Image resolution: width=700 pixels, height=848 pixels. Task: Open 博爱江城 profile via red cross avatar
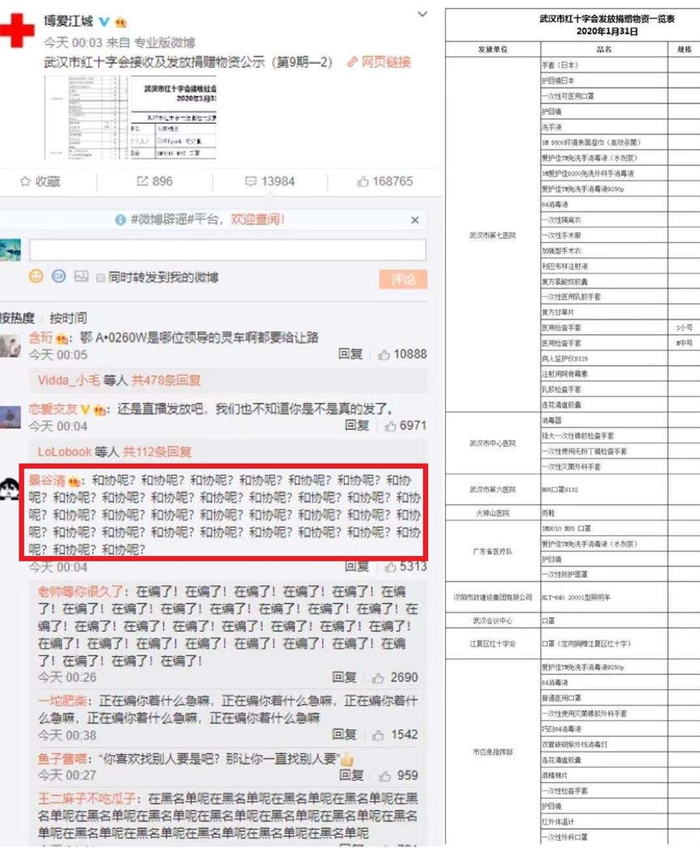pyautogui.click(x=15, y=30)
